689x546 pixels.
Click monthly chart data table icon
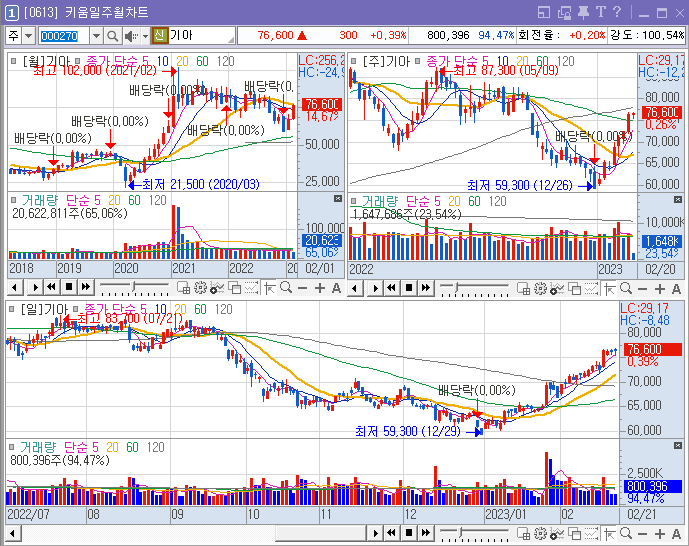(x=184, y=288)
